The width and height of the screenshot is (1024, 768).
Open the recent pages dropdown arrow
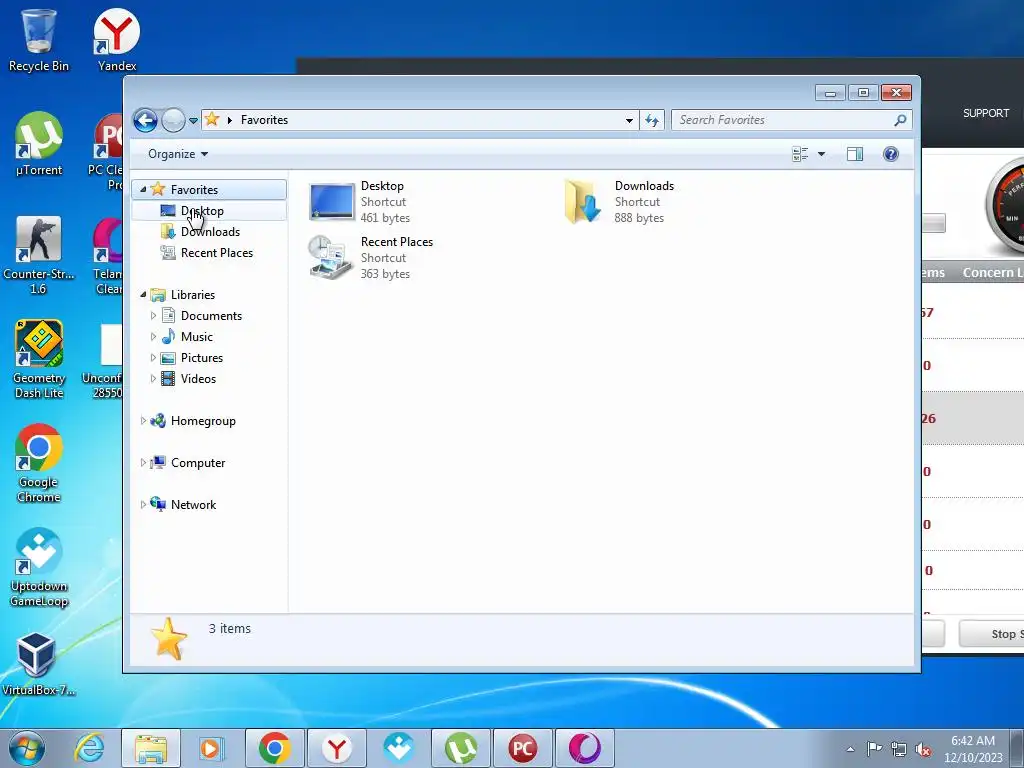[193, 121]
